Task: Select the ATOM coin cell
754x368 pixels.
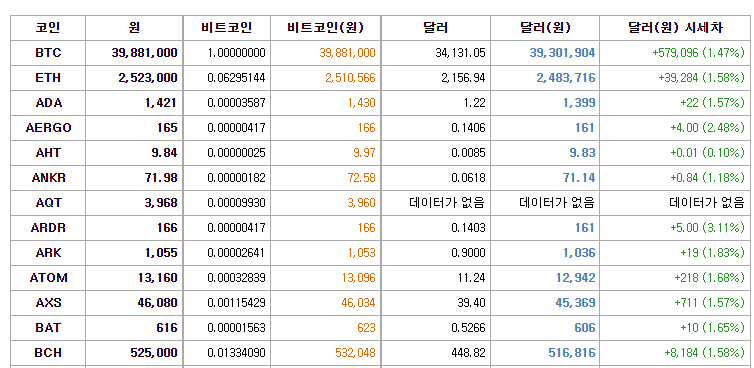Action: [48, 278]
